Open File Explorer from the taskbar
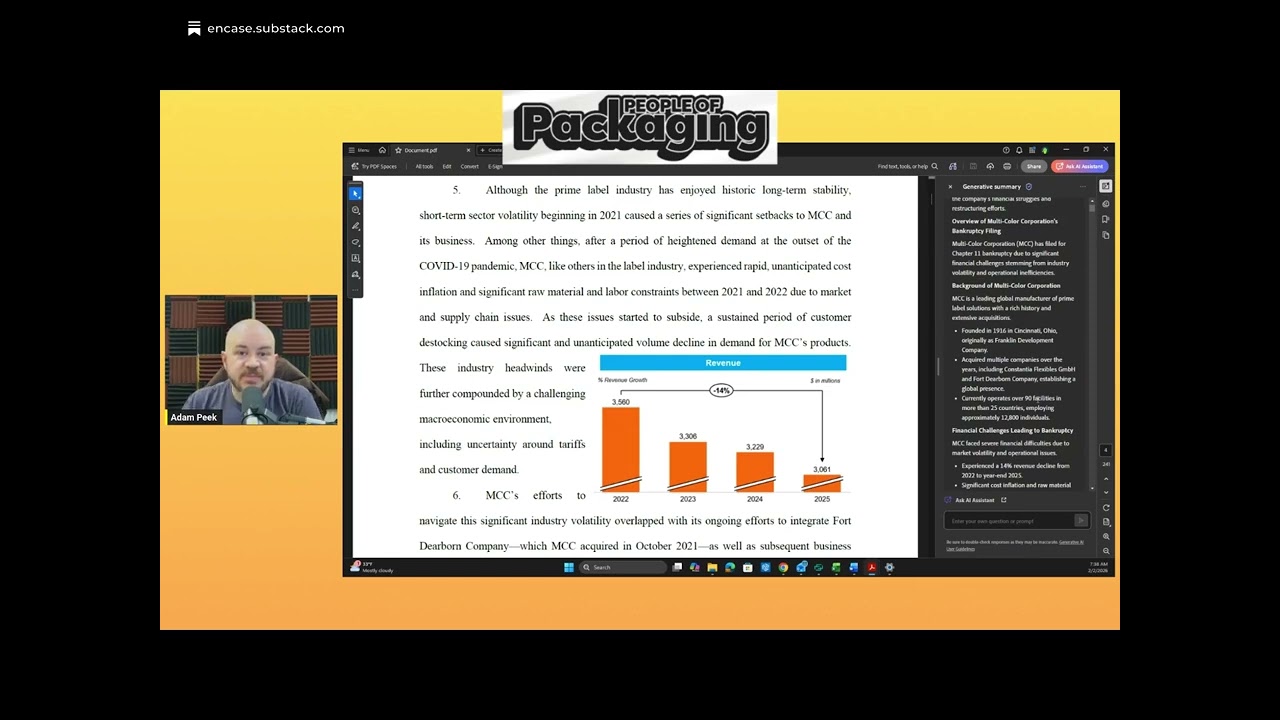The height and width of the screenshot is (720, 1280). (712, 567)
